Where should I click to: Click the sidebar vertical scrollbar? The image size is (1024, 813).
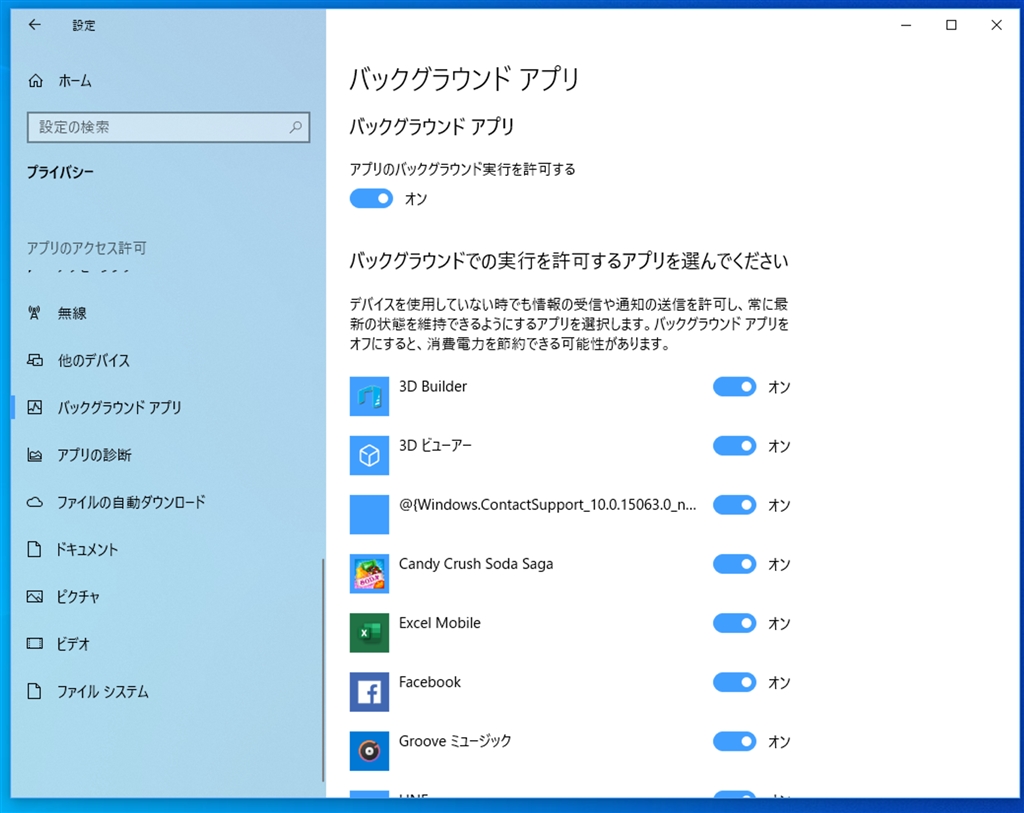(x=323, y=669)
